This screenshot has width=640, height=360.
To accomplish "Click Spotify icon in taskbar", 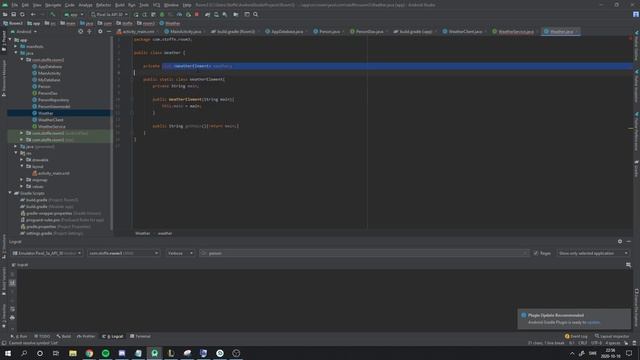I will click(x=106, y=353).
